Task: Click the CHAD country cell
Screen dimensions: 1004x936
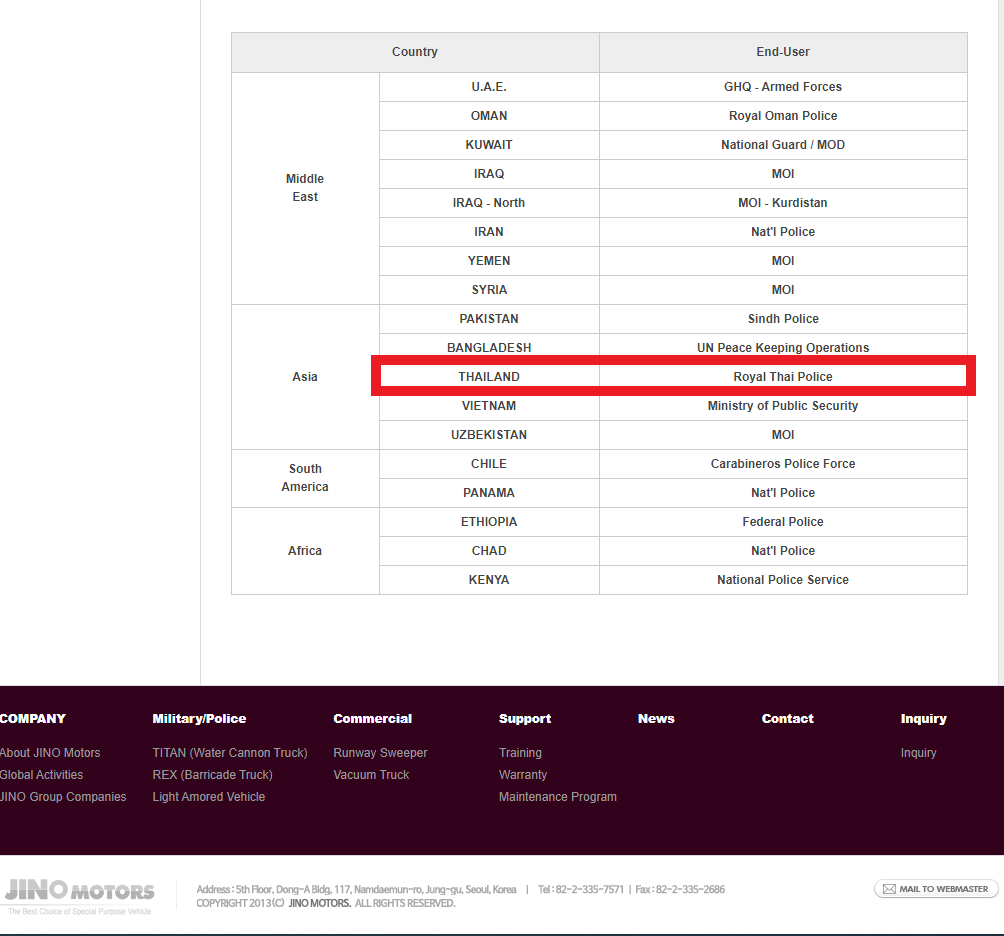Action: pos(489,551)
